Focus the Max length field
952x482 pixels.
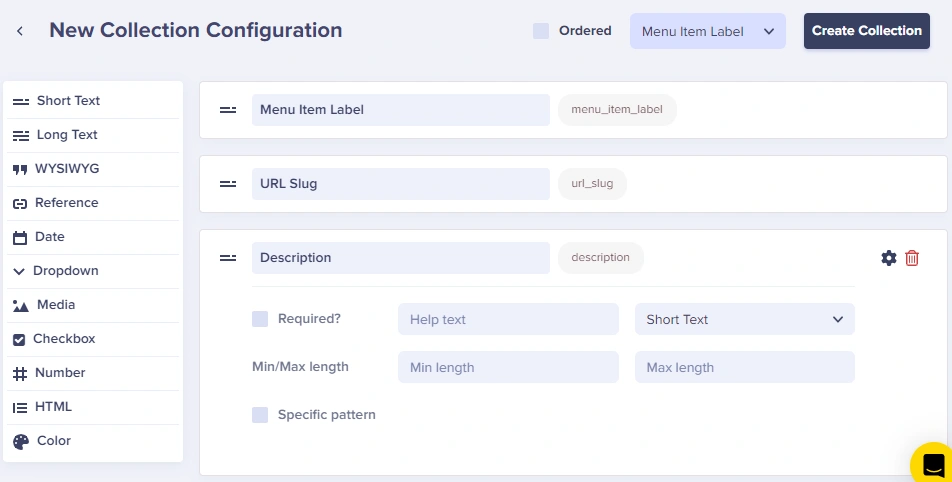coord(745,367)
